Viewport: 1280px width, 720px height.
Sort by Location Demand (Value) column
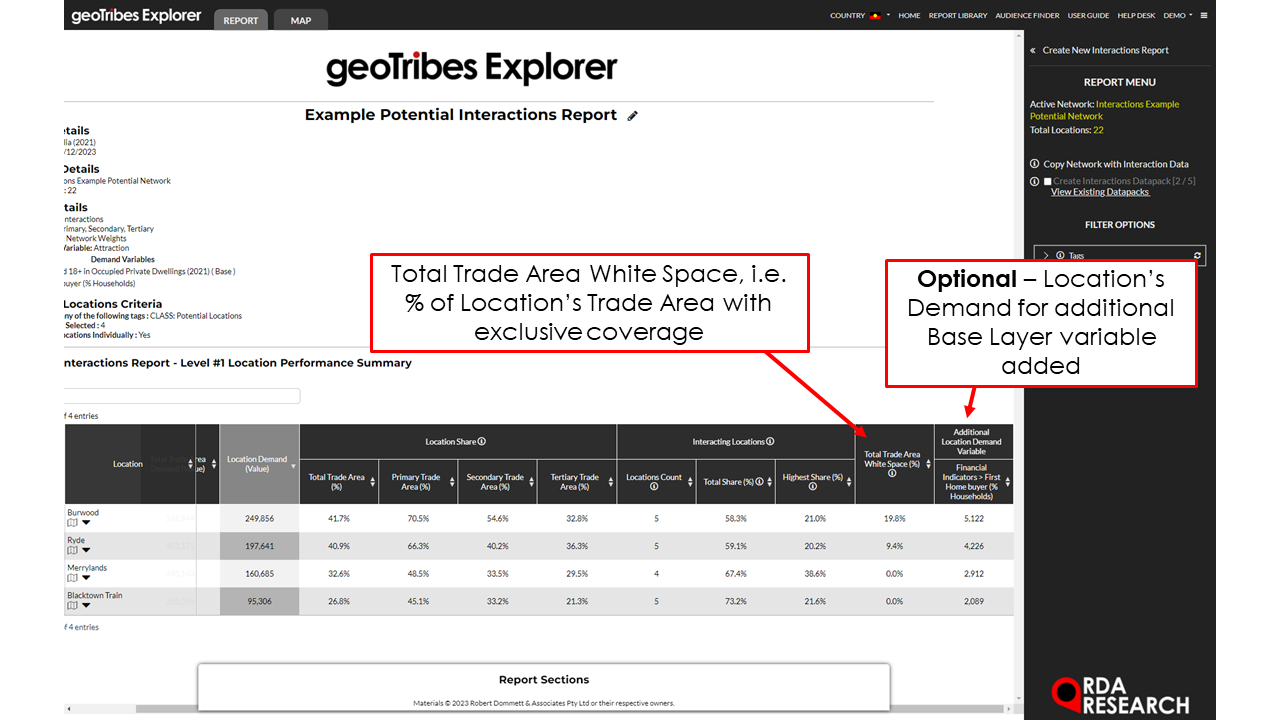point(293,466)
